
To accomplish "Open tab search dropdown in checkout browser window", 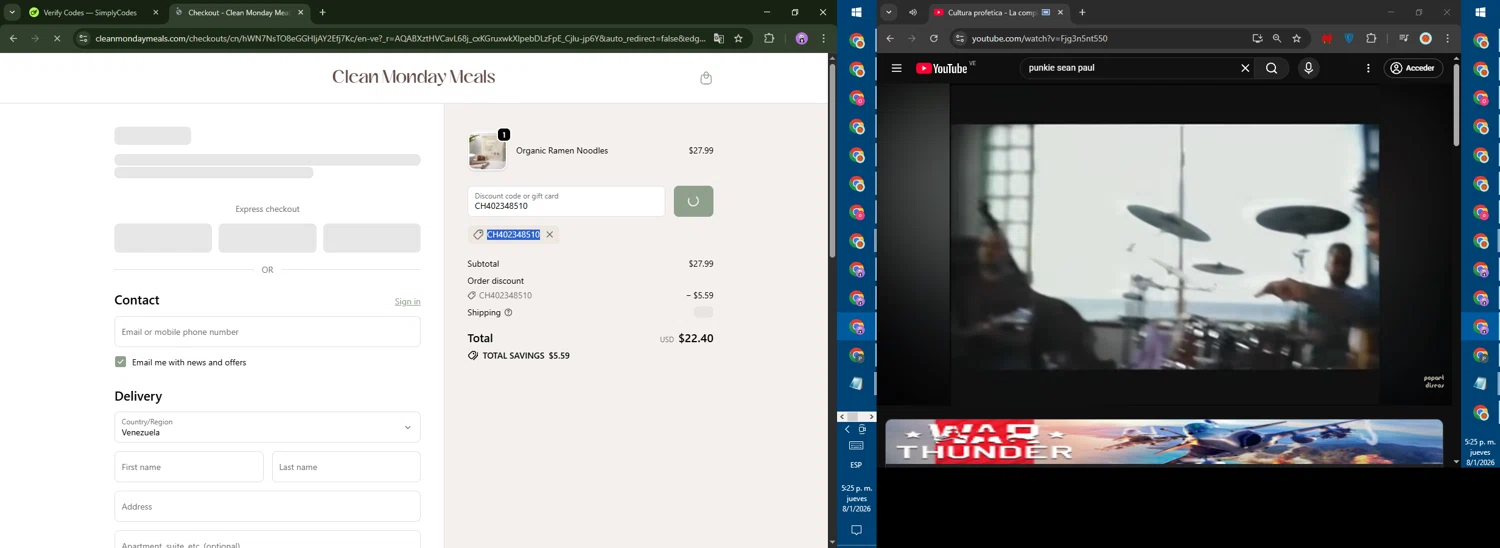I will click(x=12, y=13).
